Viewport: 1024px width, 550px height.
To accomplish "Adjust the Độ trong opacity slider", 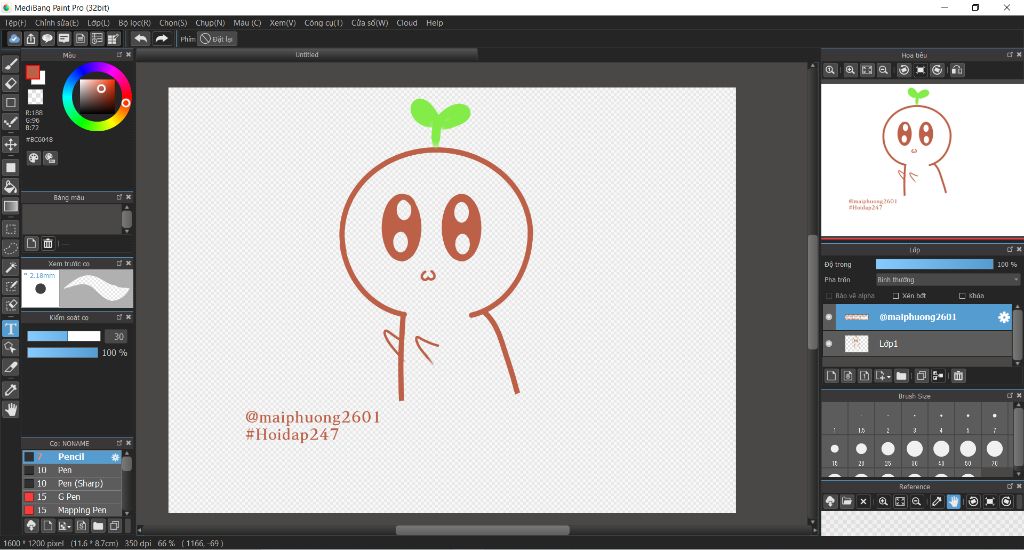I will tap(934, 265).
